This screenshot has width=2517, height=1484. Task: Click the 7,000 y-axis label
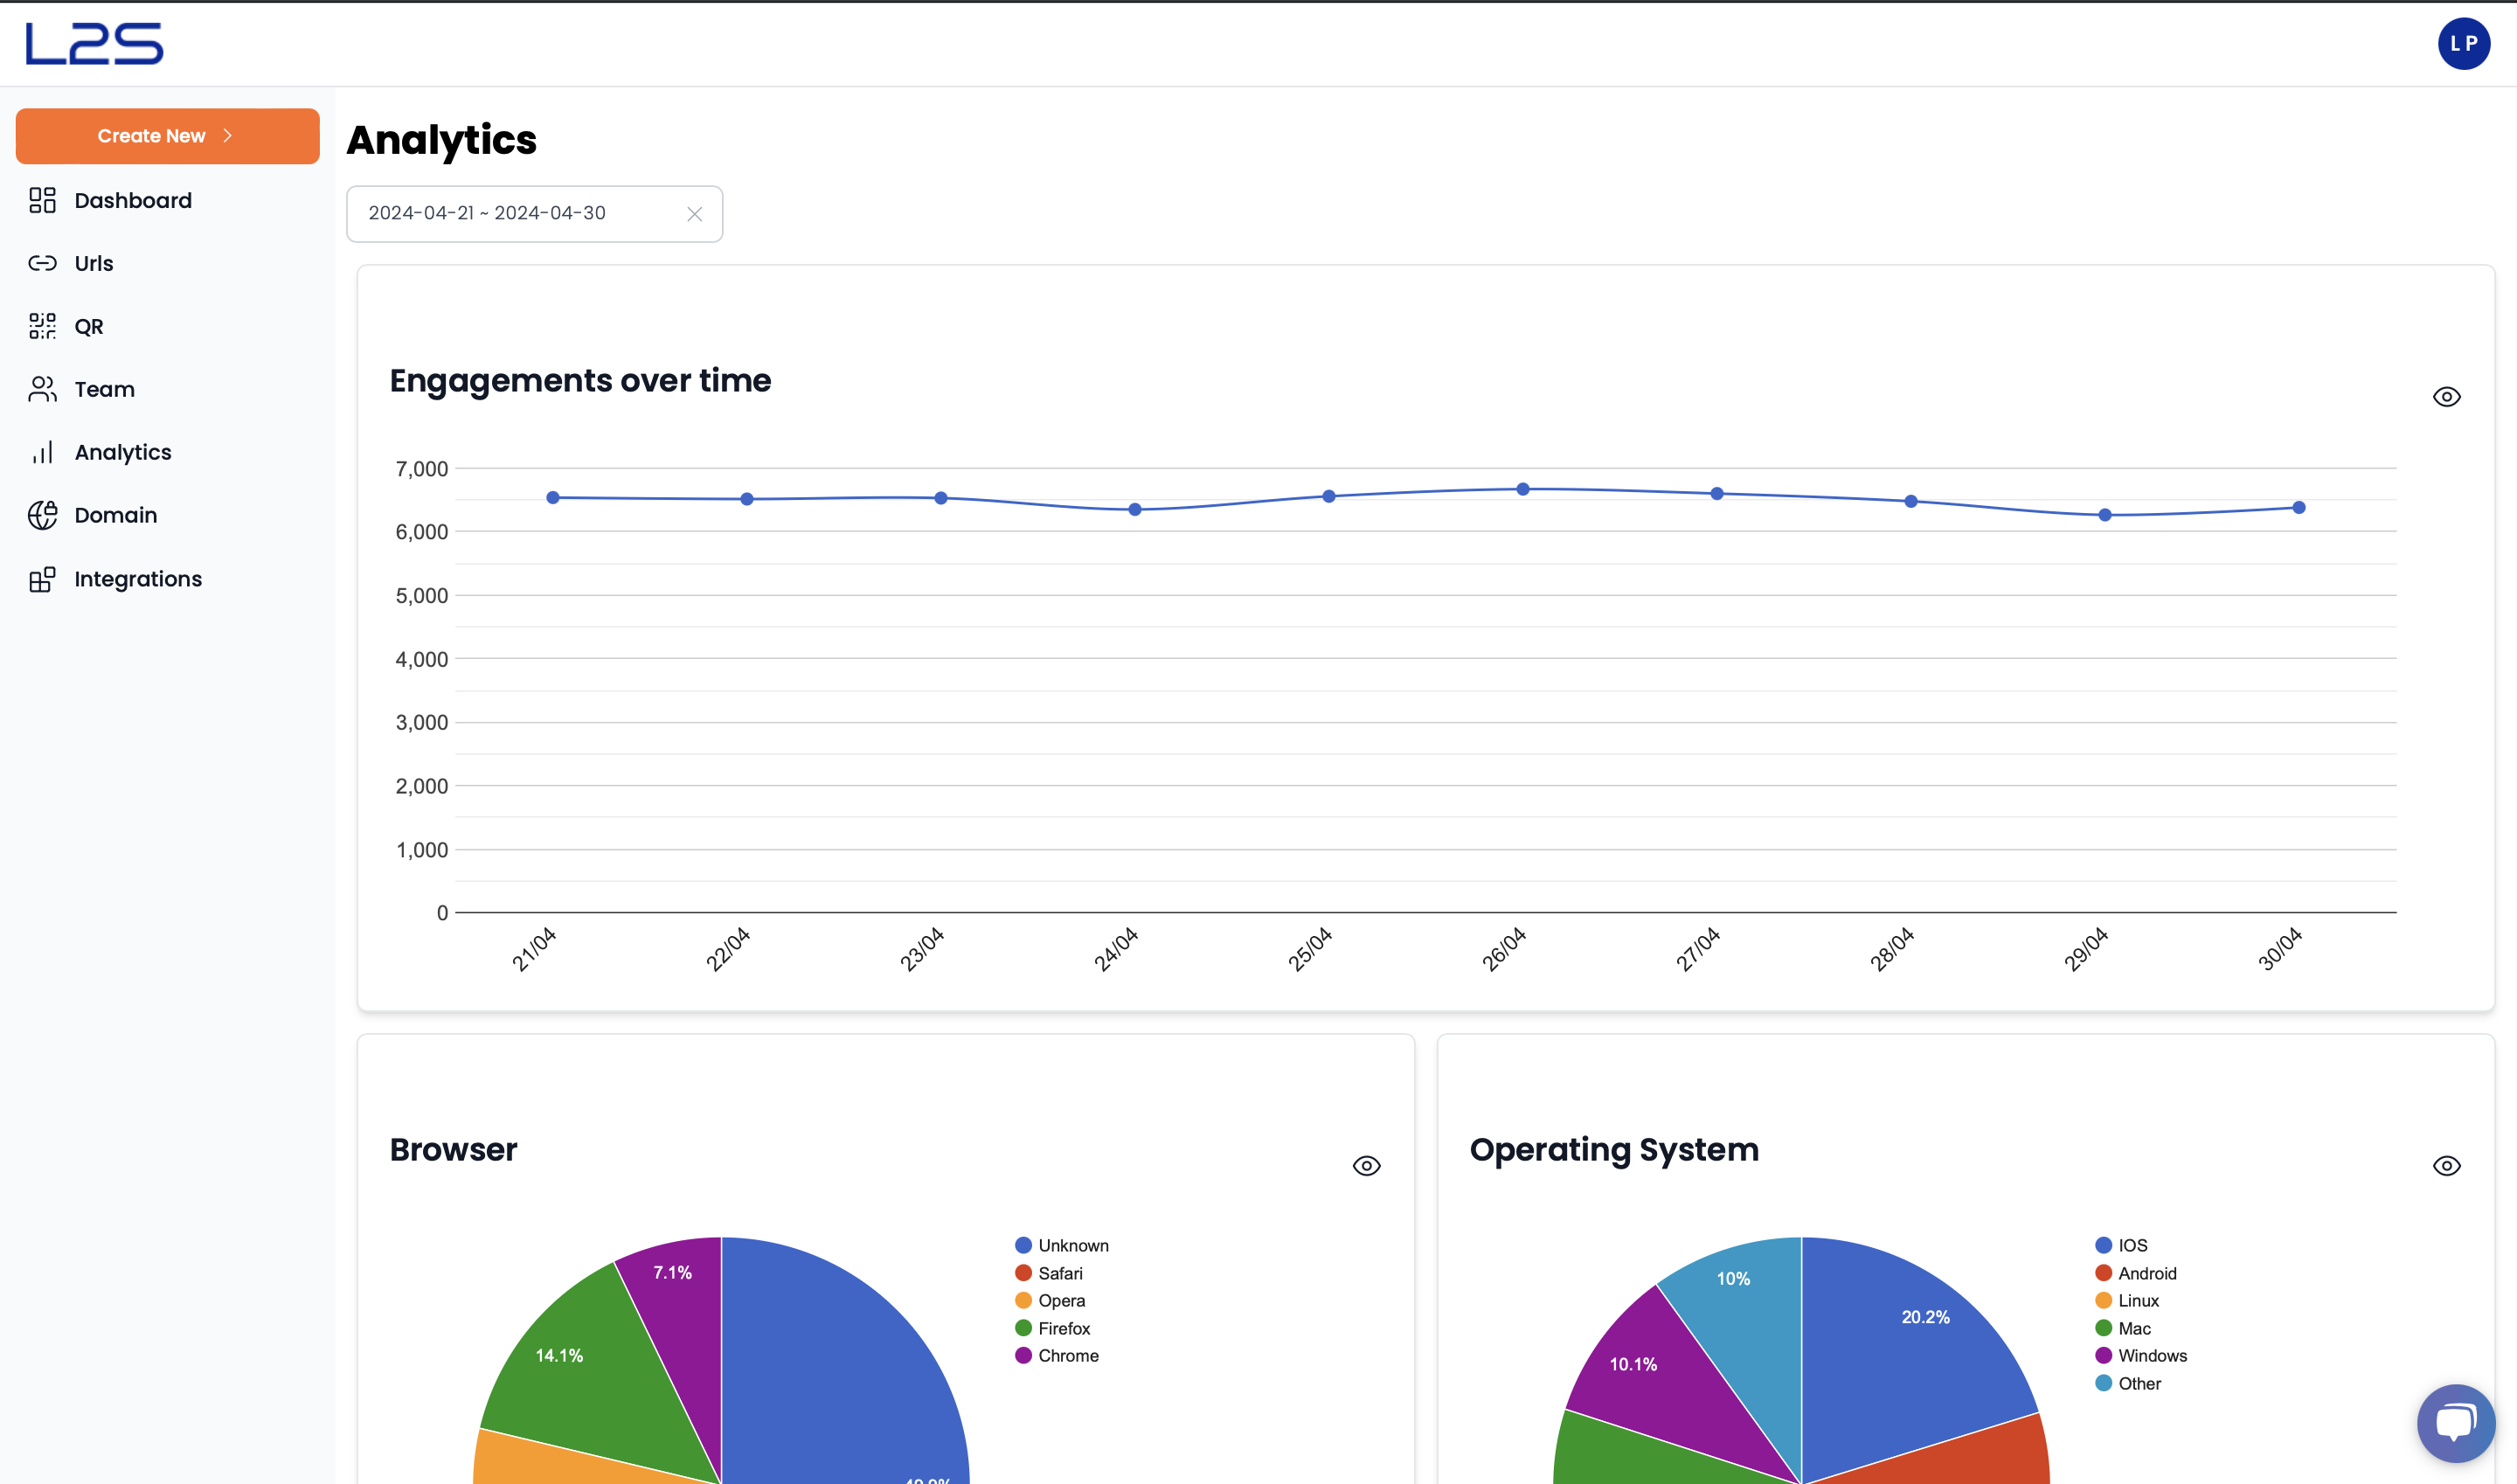(x=422, y=469)
